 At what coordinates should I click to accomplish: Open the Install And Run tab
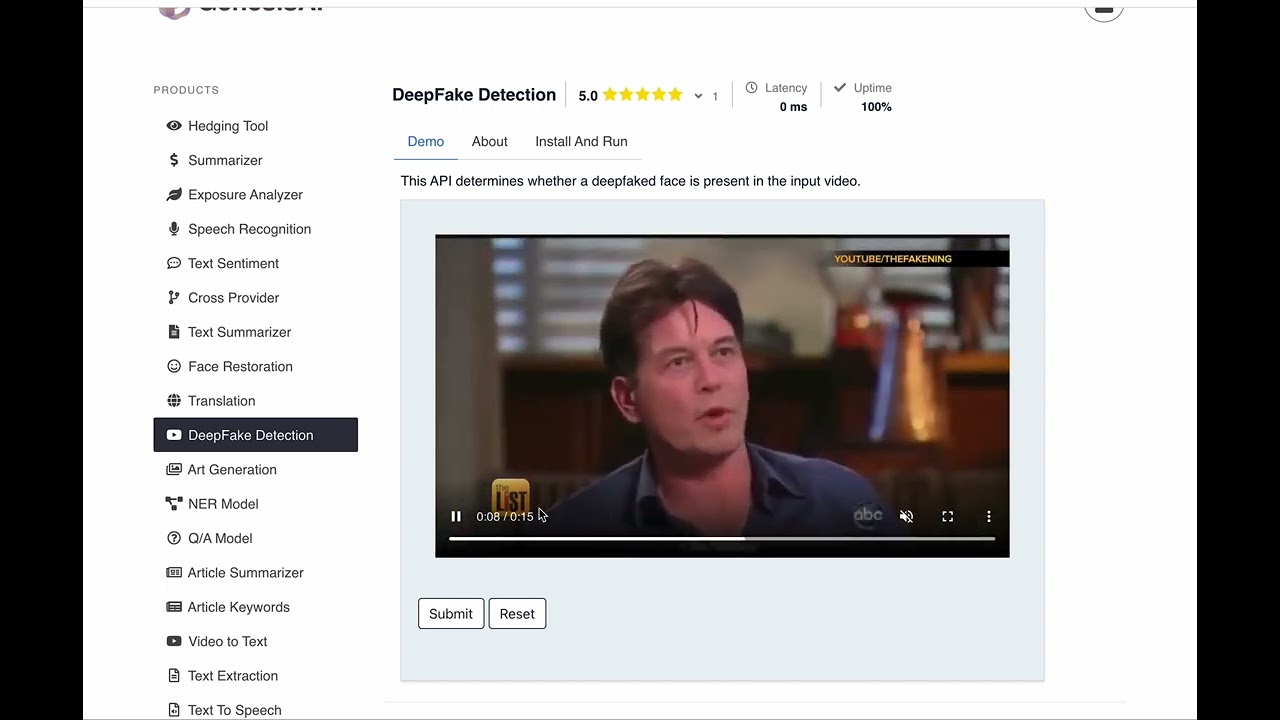click(x=581, y=142)
